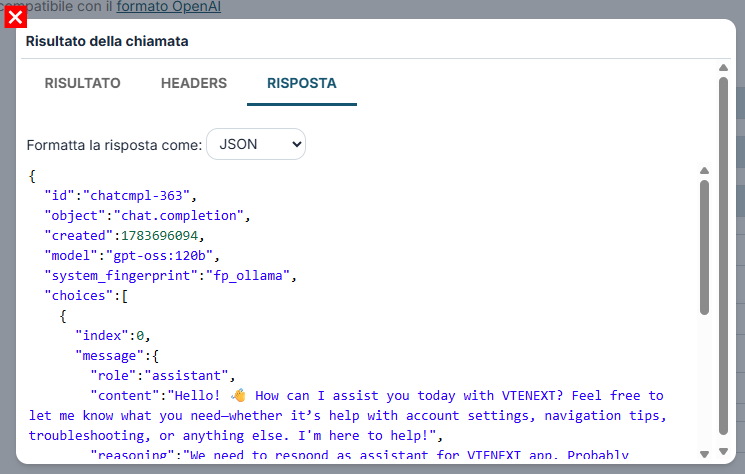Click the "role":"assistant" JSON line

coord(162,376)
